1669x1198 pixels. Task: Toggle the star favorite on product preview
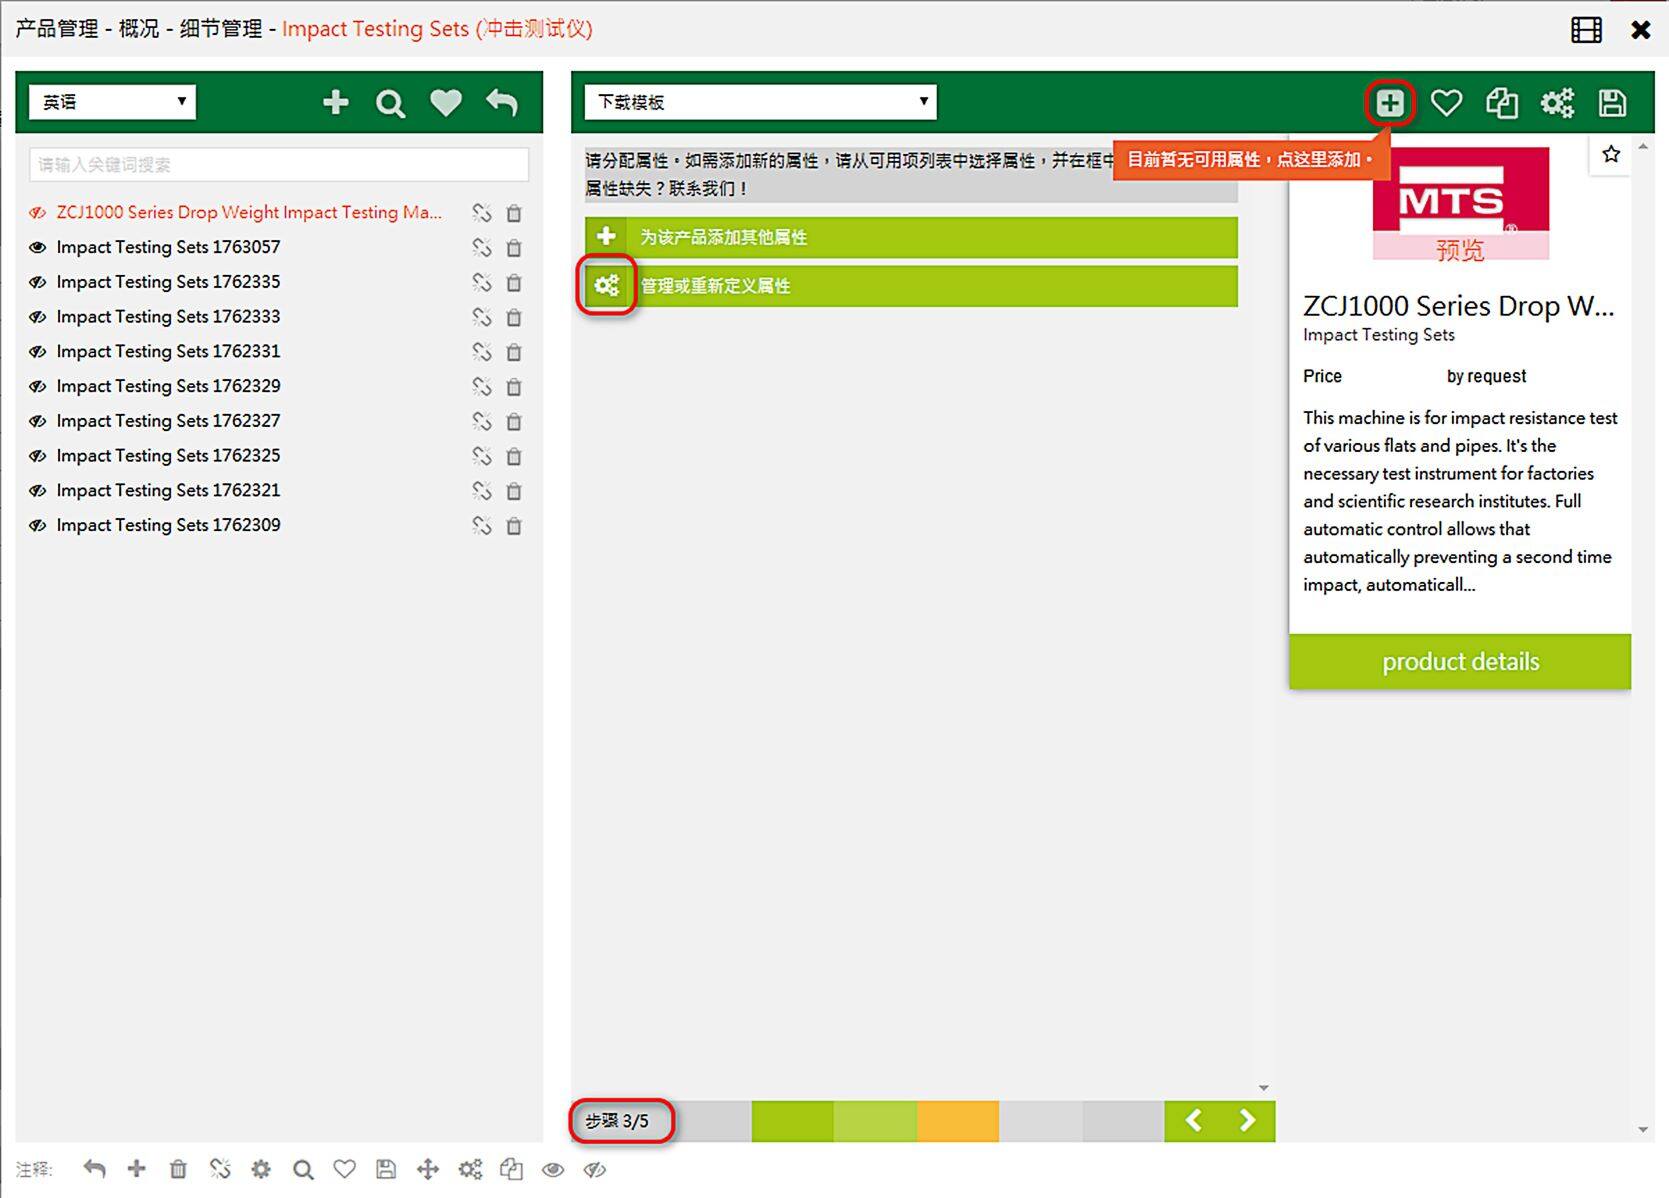click(x=1610, y=154)
